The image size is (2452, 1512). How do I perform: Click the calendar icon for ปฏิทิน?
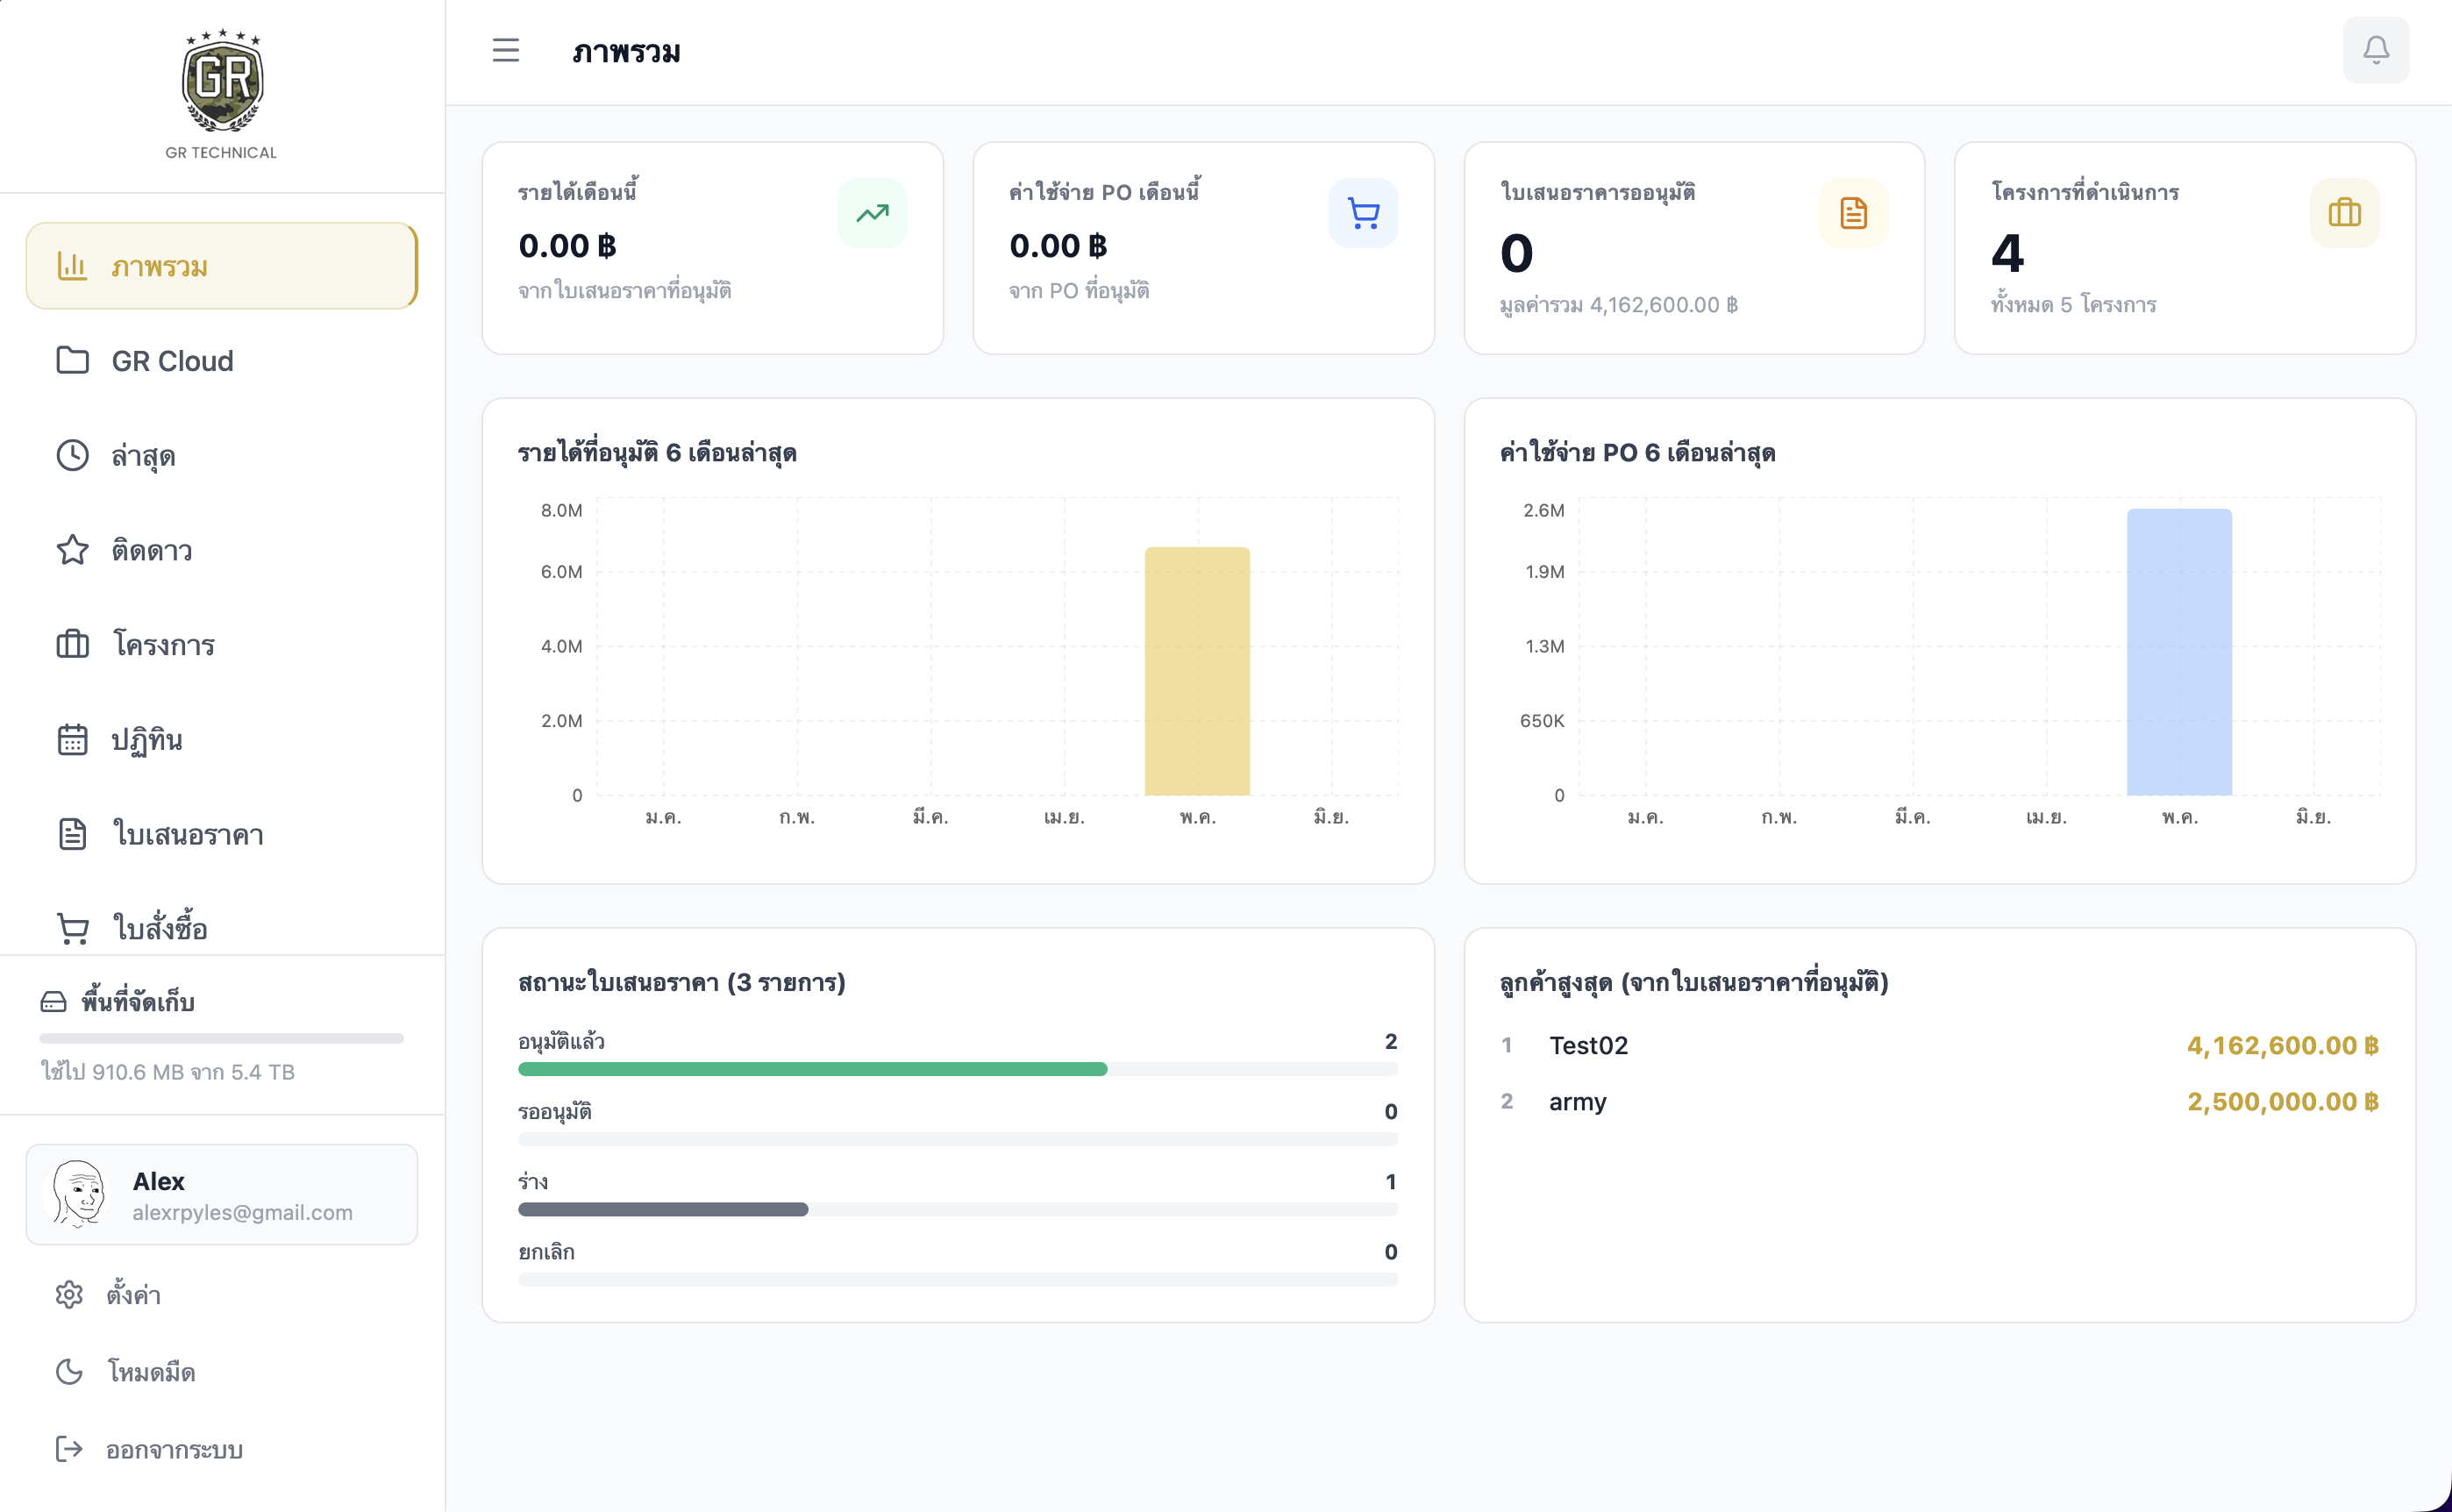72,739
